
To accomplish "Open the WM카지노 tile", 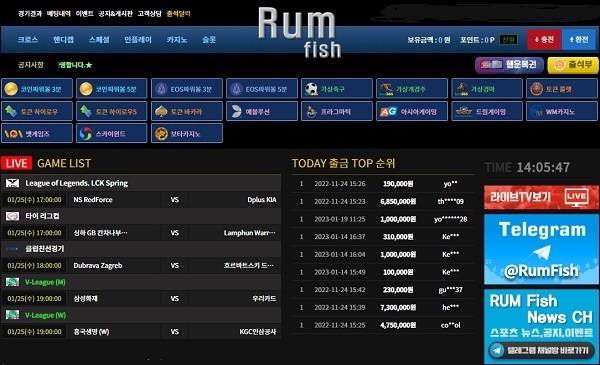I will pyautogui.click(x=562, y=111).
